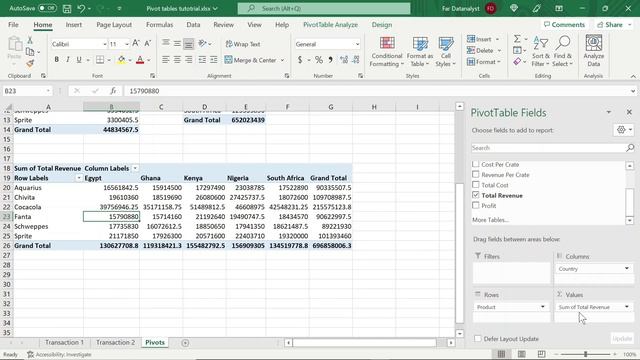The height and width of the screenshot is (360, 640).
Task: Open Format as Table gallery
Action: click(420, 52)
